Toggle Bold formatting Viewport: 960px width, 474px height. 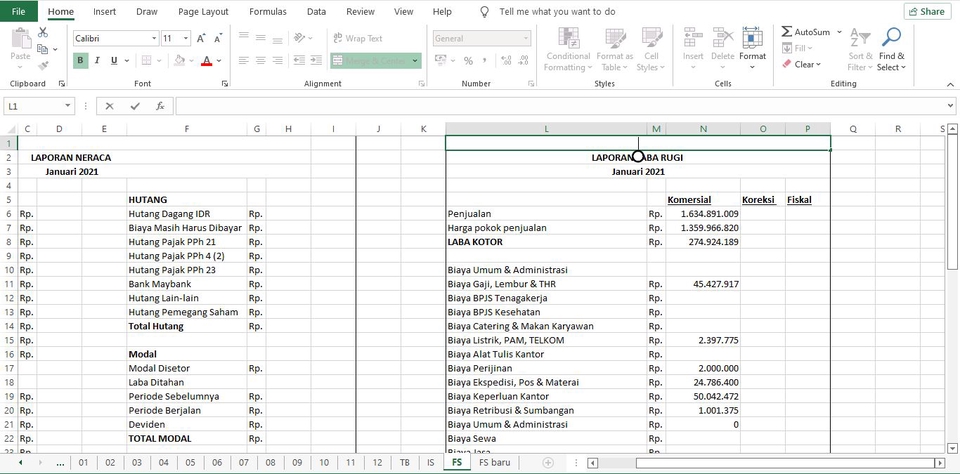tap(80, 60)
